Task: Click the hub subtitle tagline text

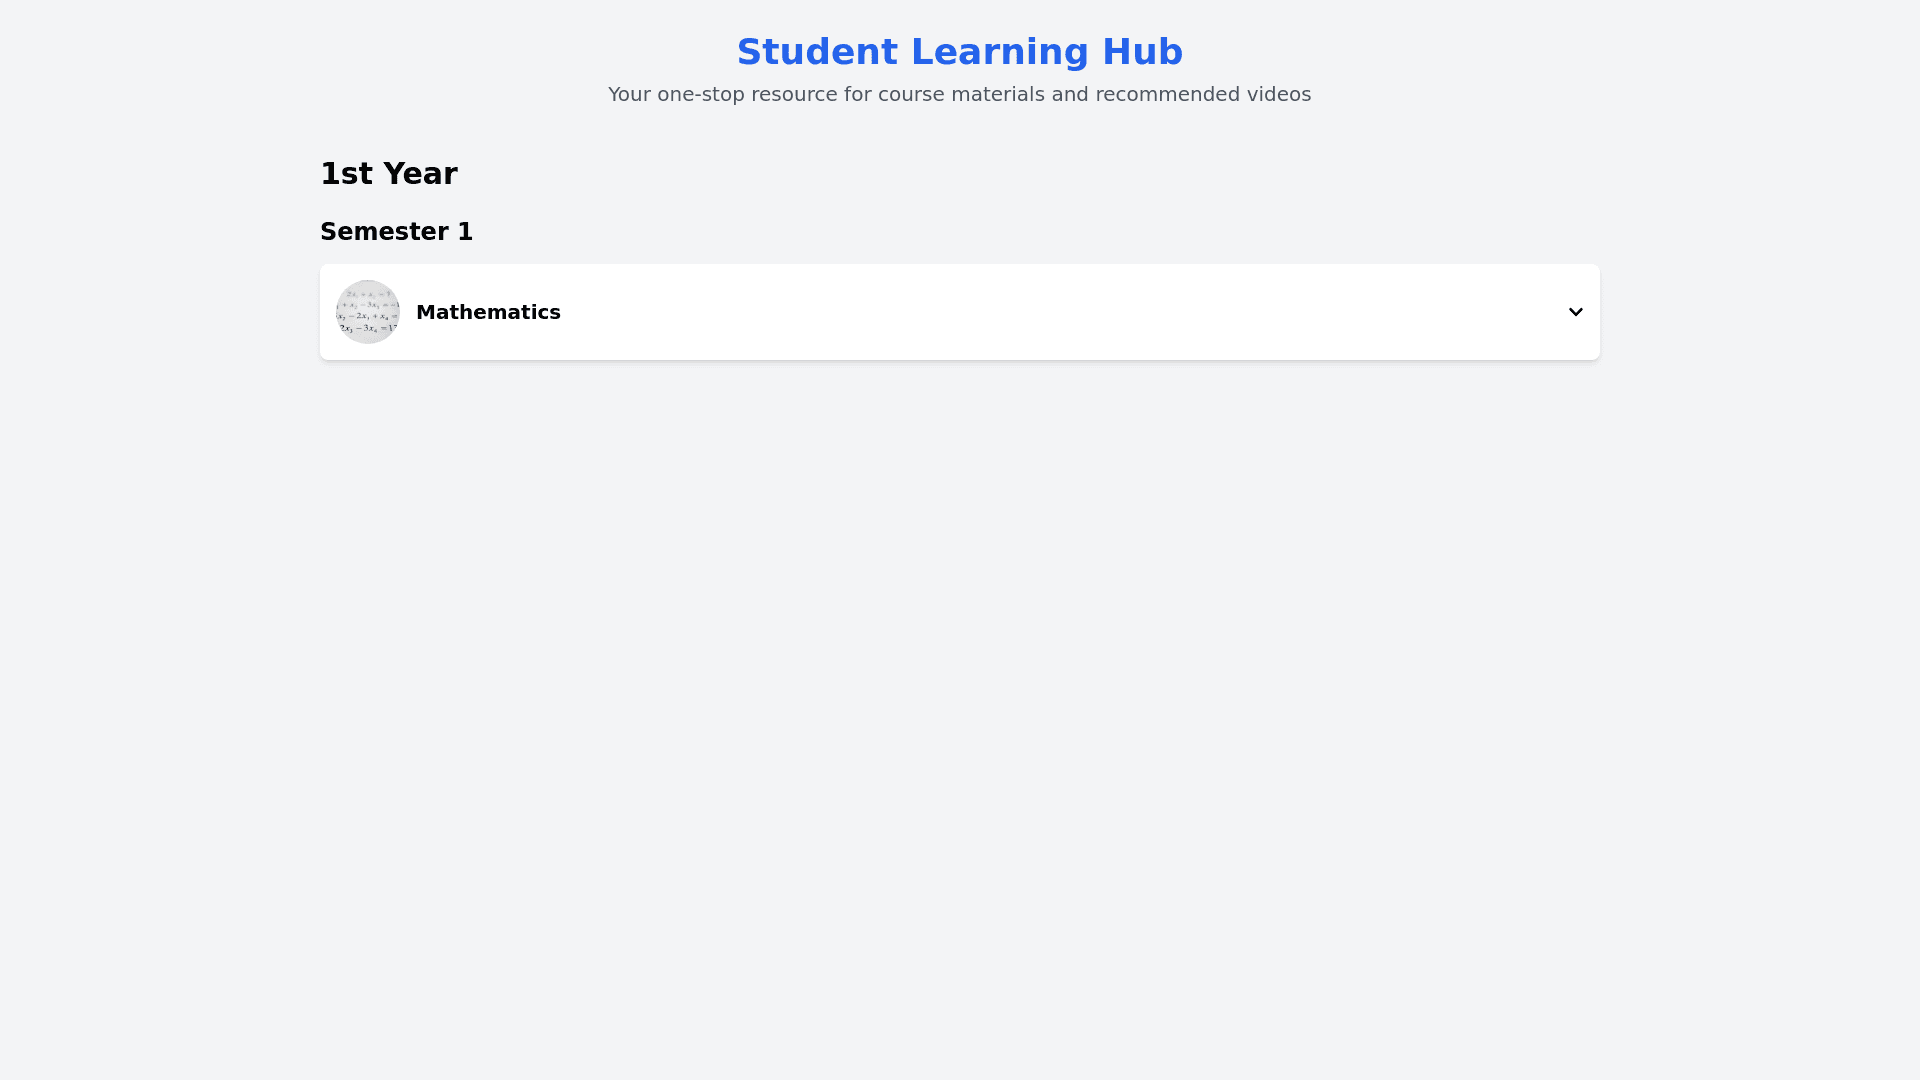Action: point(959,94)
